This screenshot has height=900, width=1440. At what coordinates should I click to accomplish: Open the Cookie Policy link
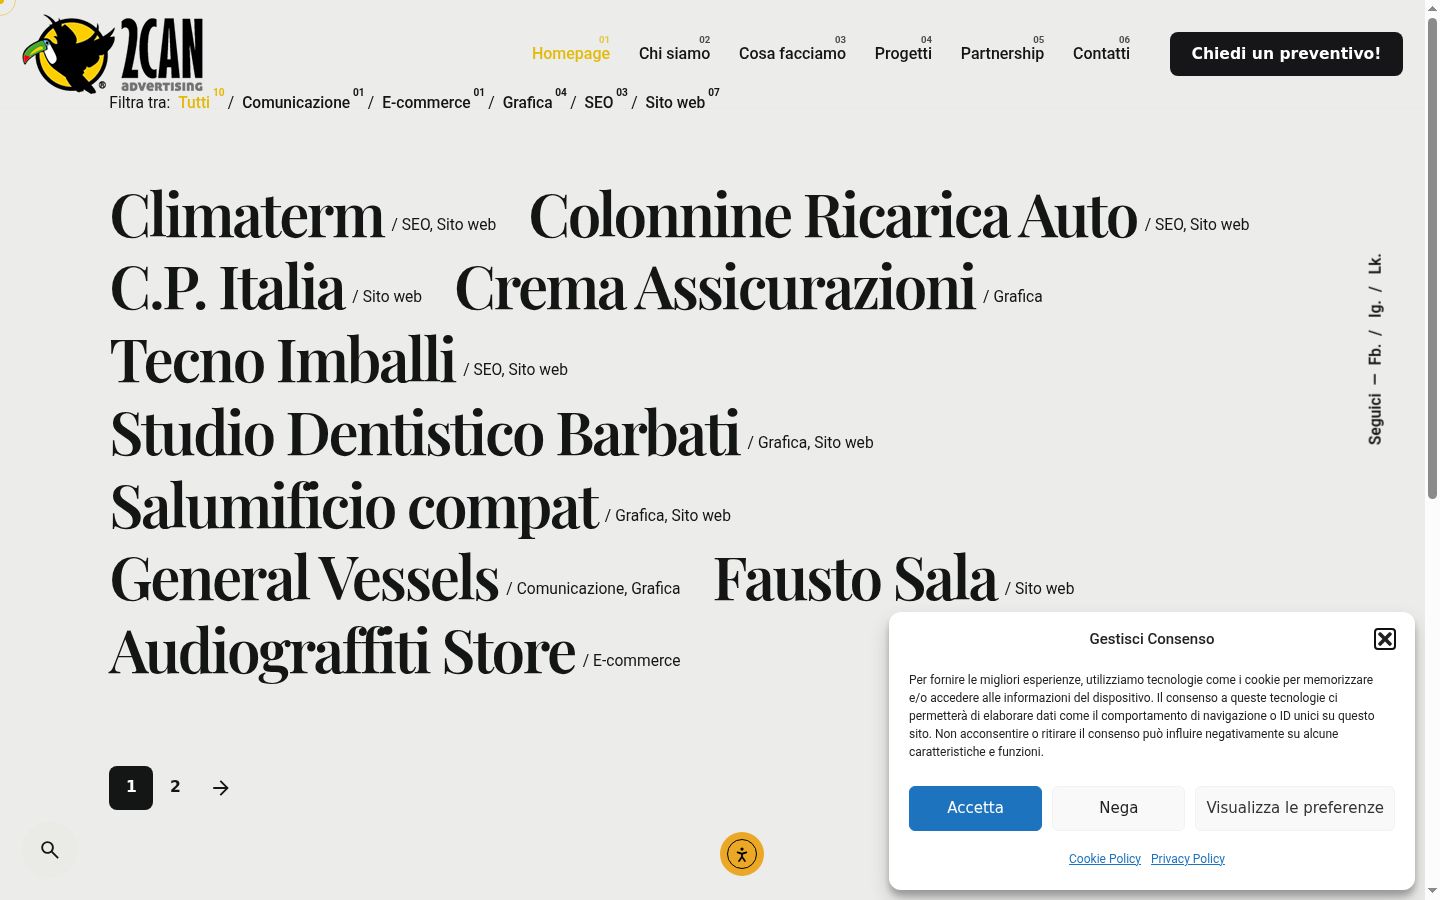[1105, 859]
